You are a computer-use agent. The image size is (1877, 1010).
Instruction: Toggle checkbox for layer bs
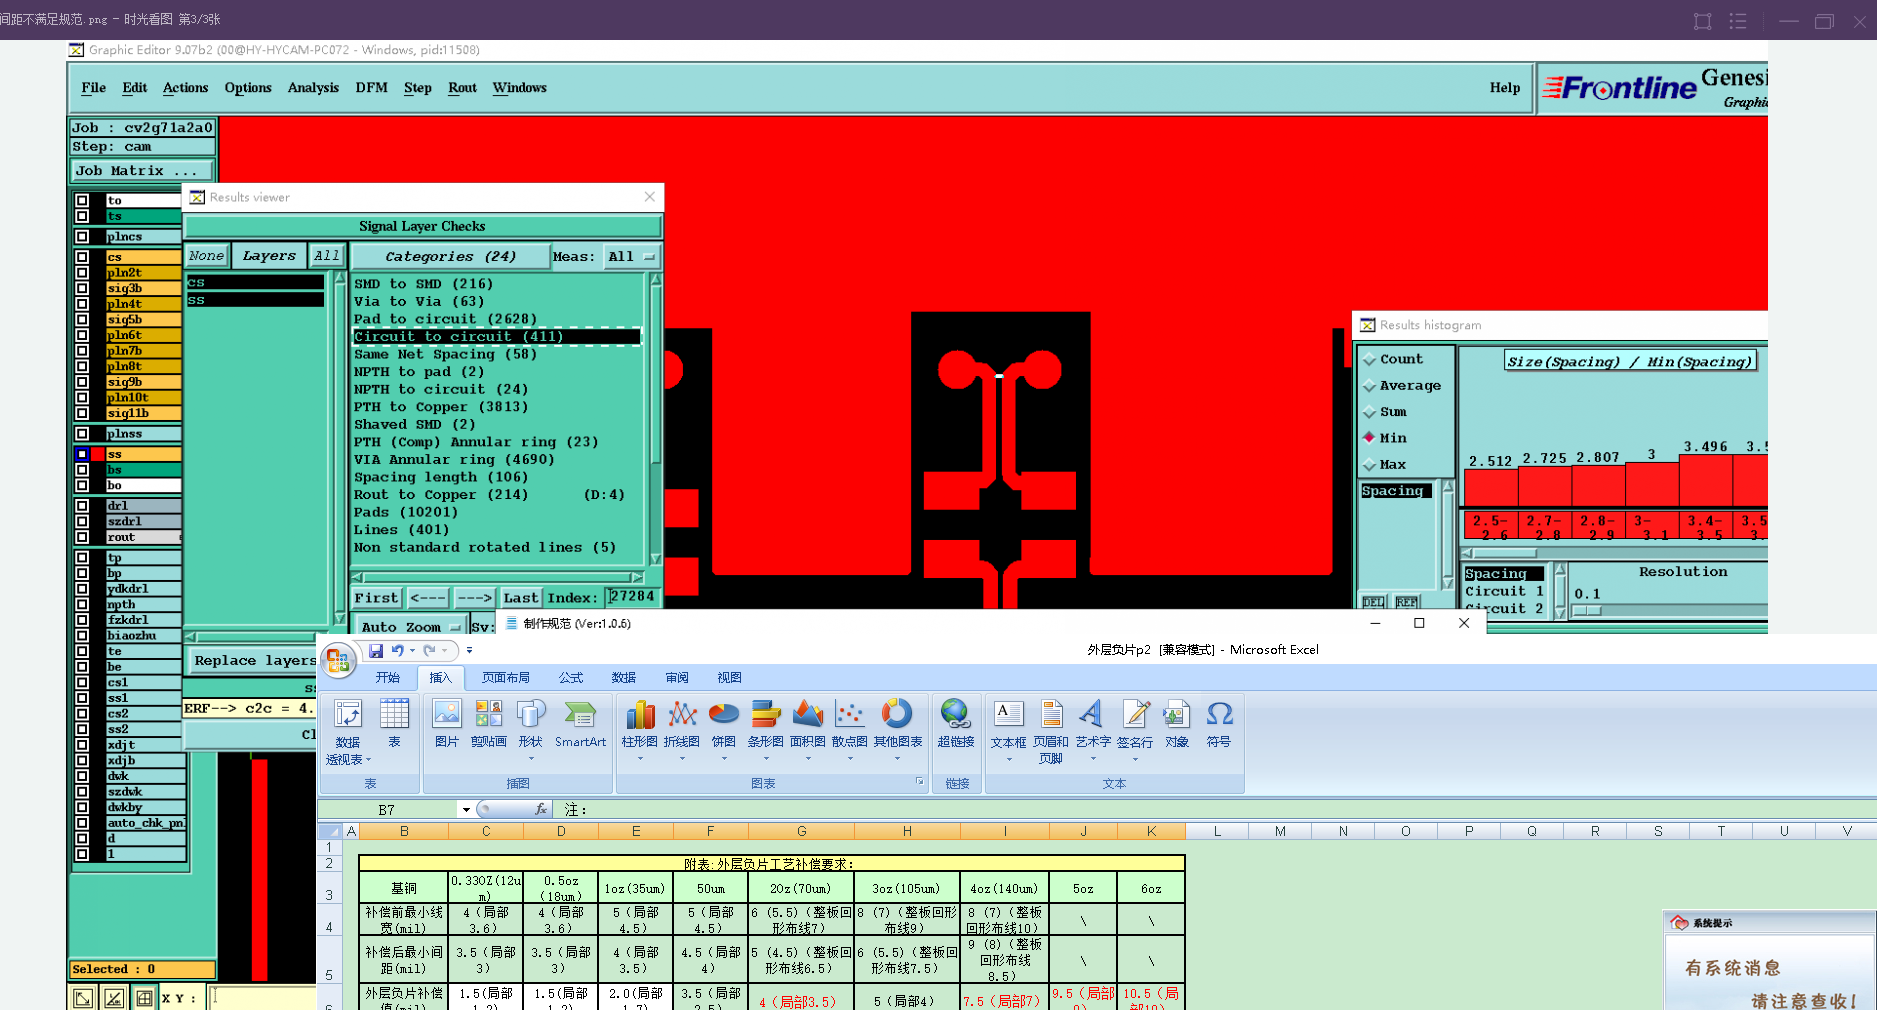[82, 470]
